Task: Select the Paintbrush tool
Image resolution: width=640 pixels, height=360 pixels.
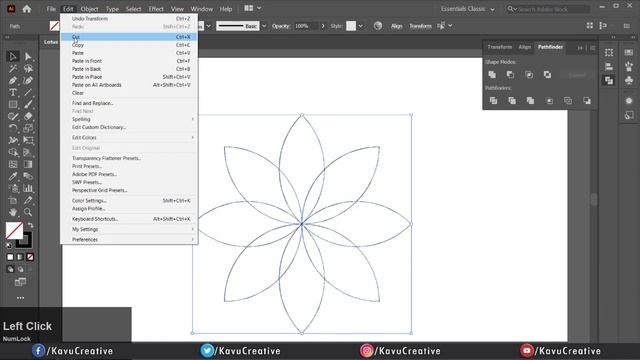Action: click(x=28, y=104)
